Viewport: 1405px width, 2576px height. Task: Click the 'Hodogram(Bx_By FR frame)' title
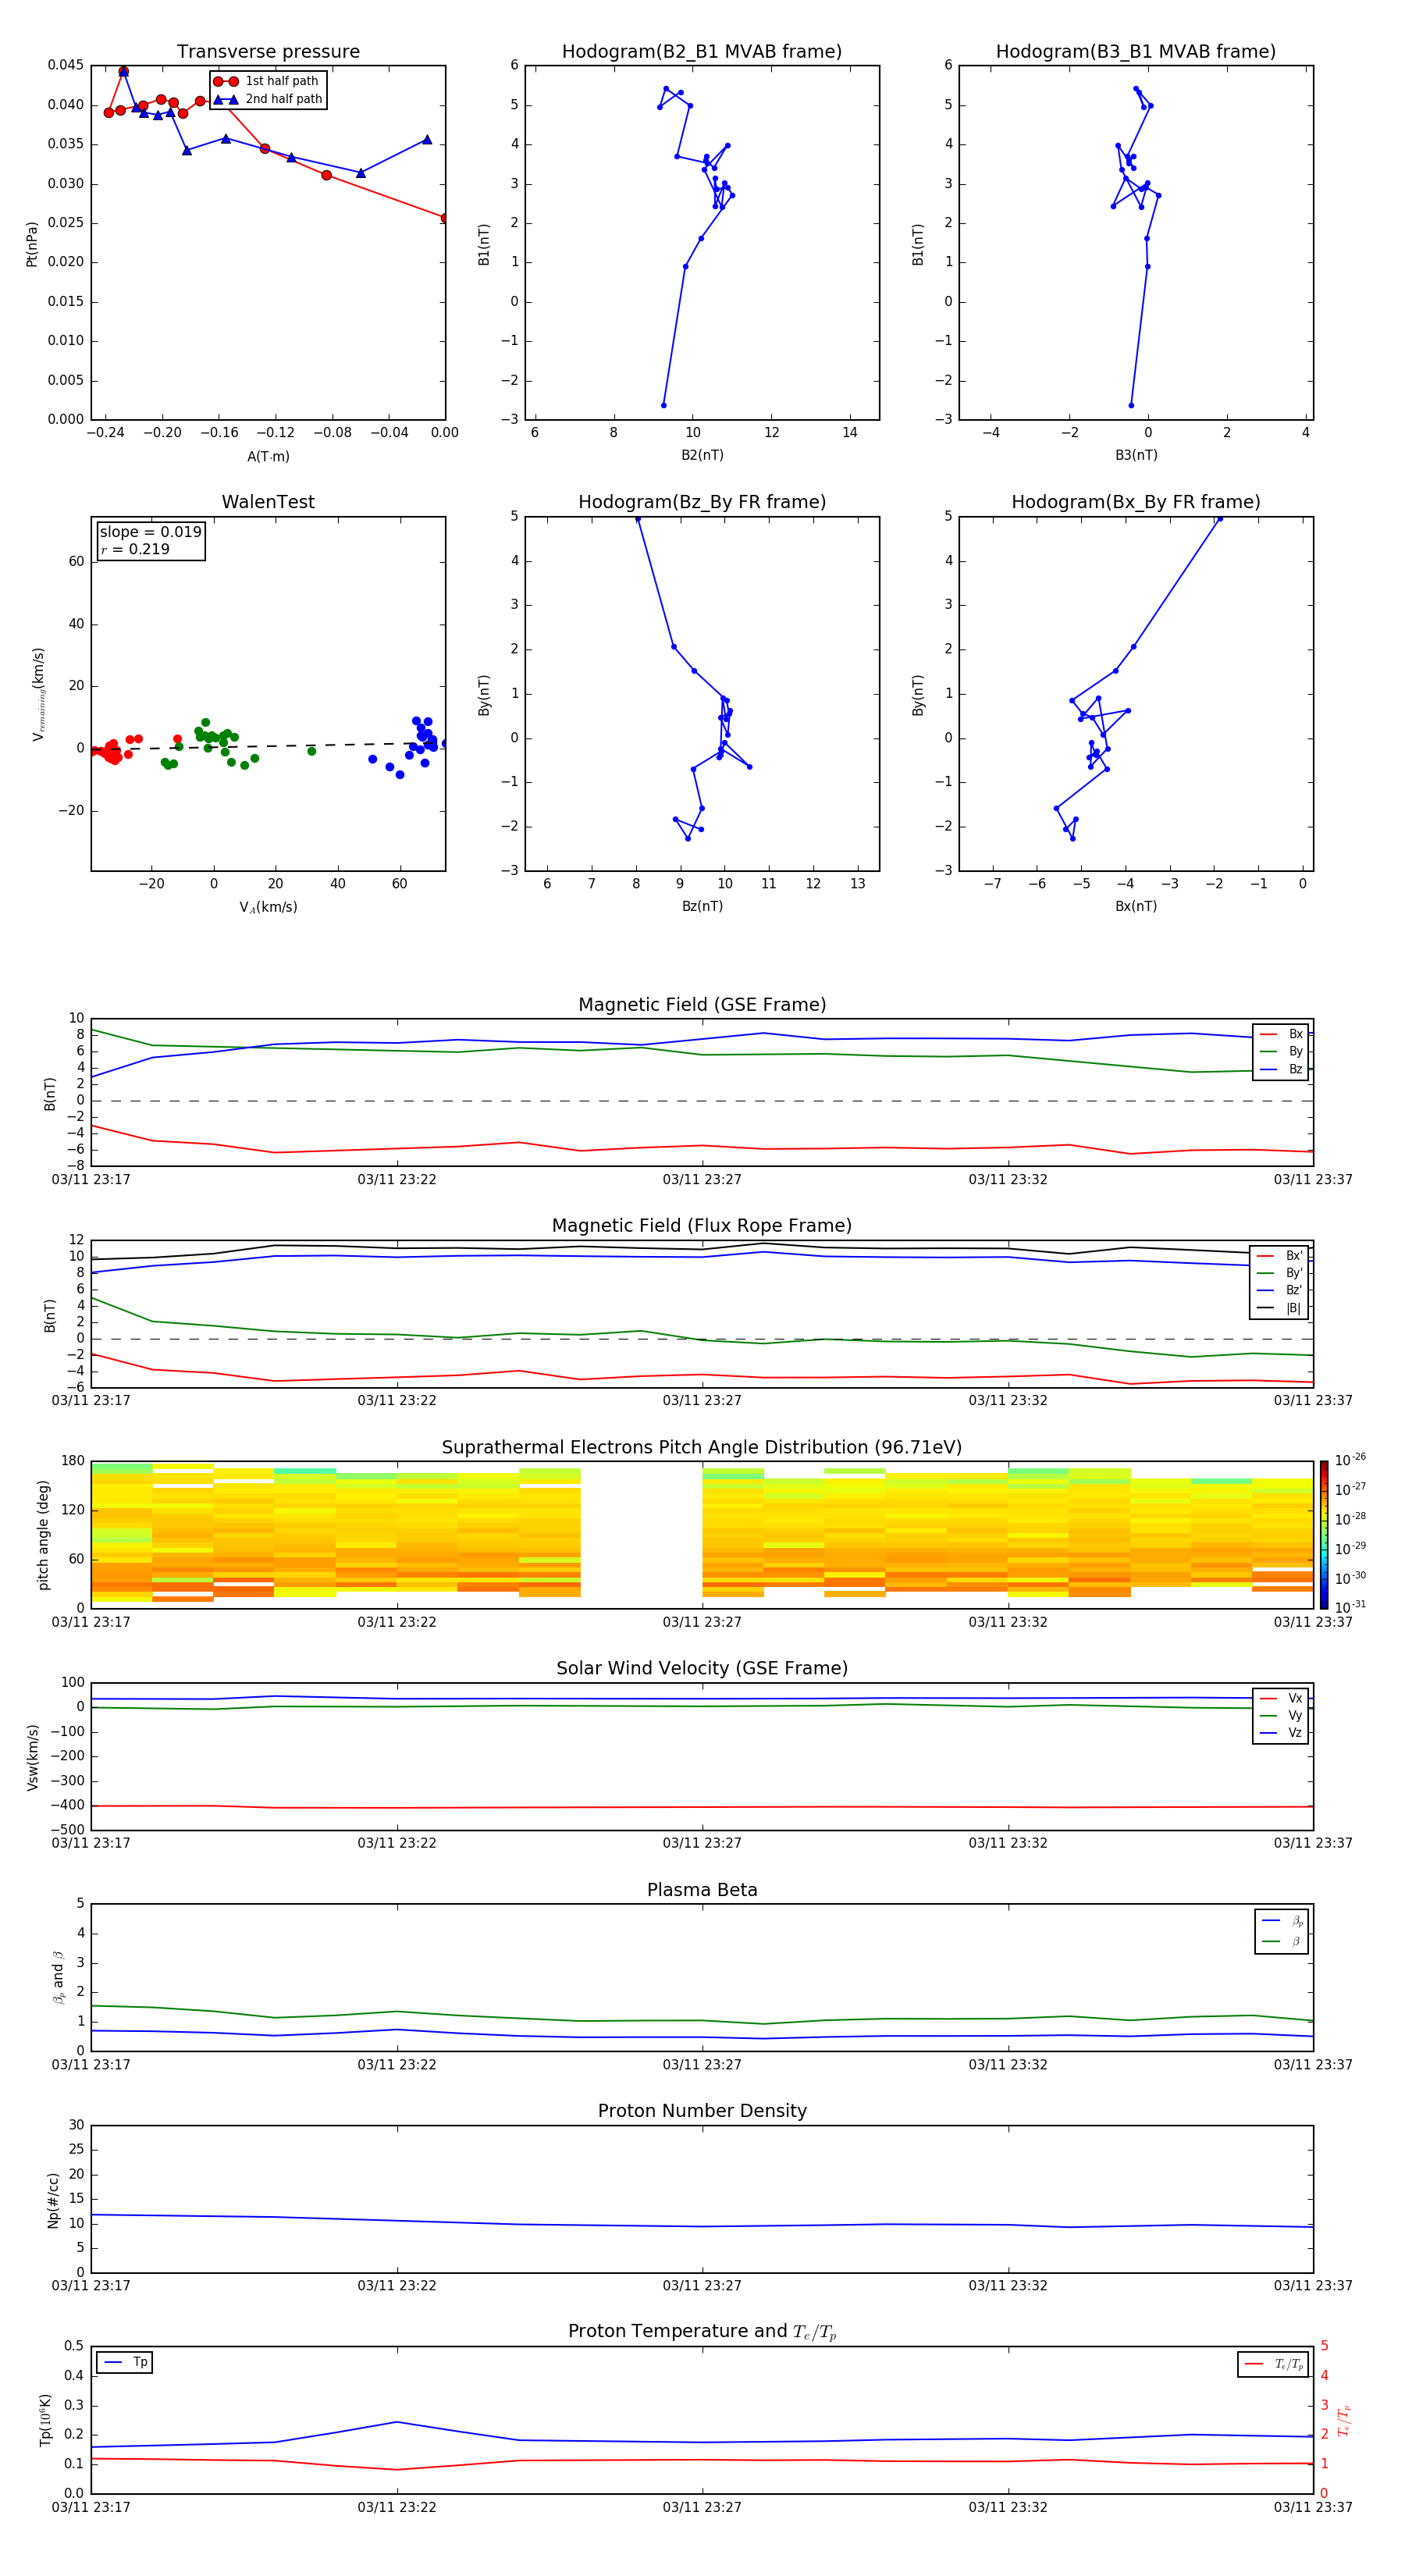pyautogui.click(x=1136, y=502)
